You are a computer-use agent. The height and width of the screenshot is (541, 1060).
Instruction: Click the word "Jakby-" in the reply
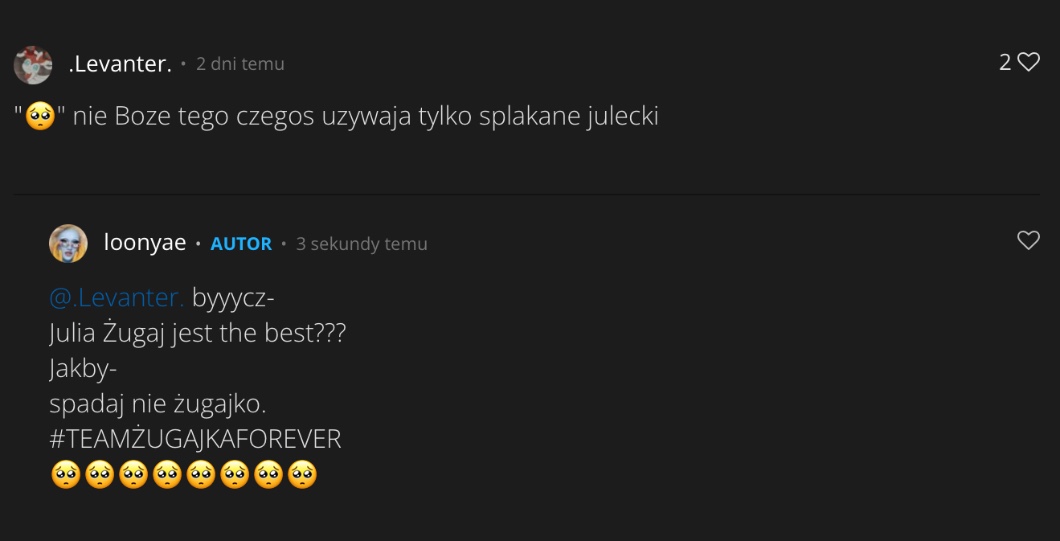pos(83,369)
